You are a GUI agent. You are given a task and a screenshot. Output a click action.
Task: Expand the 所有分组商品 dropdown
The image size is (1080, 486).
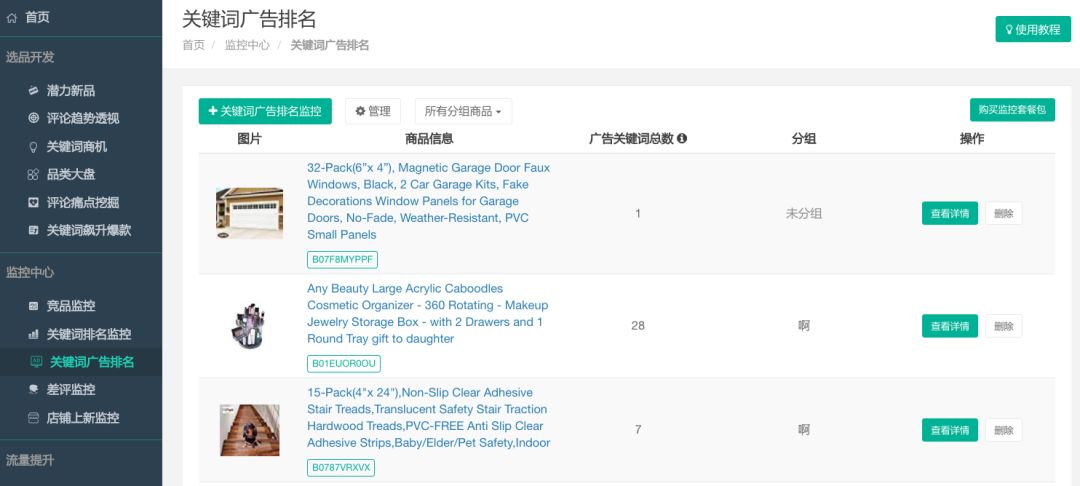click(x=463, y=112)
